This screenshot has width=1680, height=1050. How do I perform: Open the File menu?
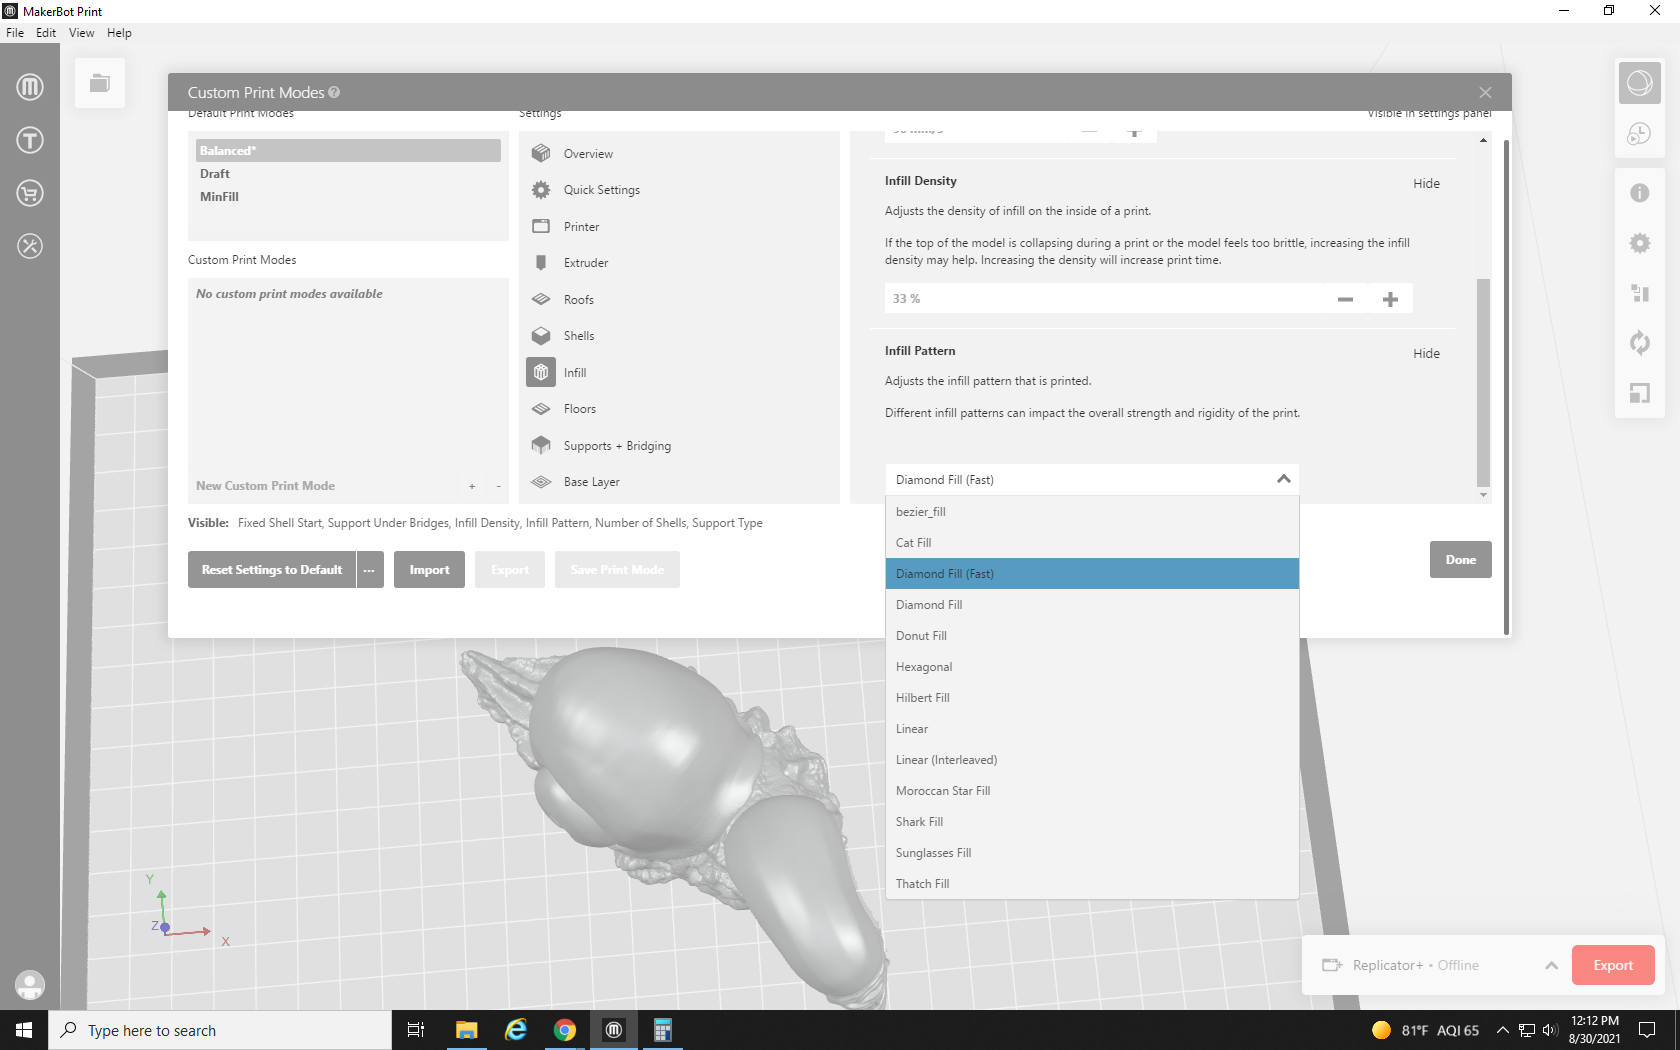[15, 33]
